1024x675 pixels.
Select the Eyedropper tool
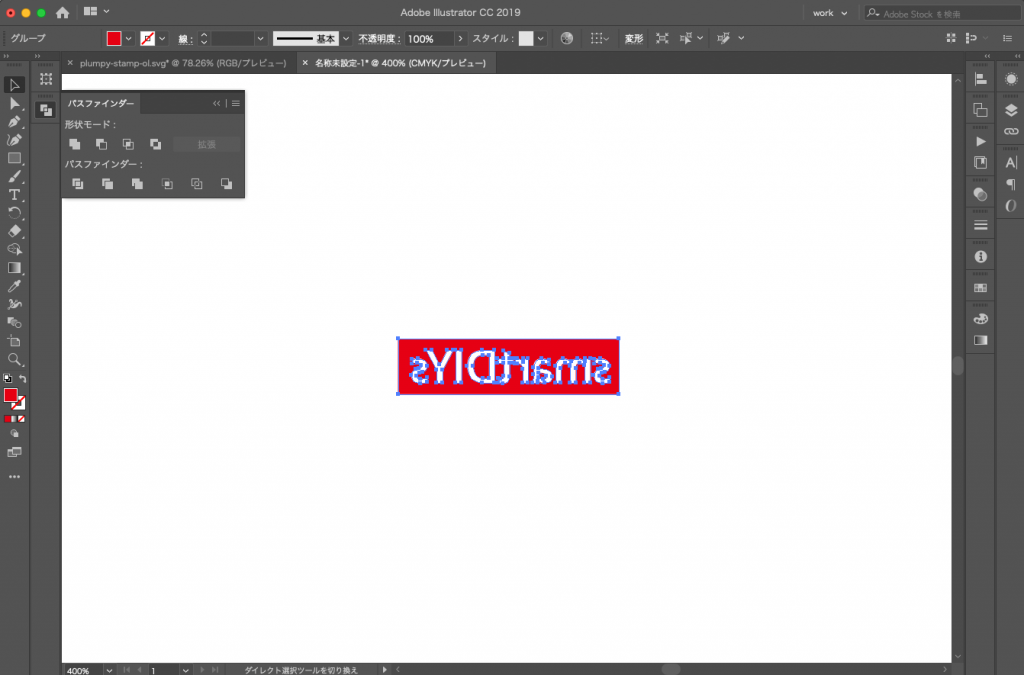pyautogui.click(x=14, y=286)
